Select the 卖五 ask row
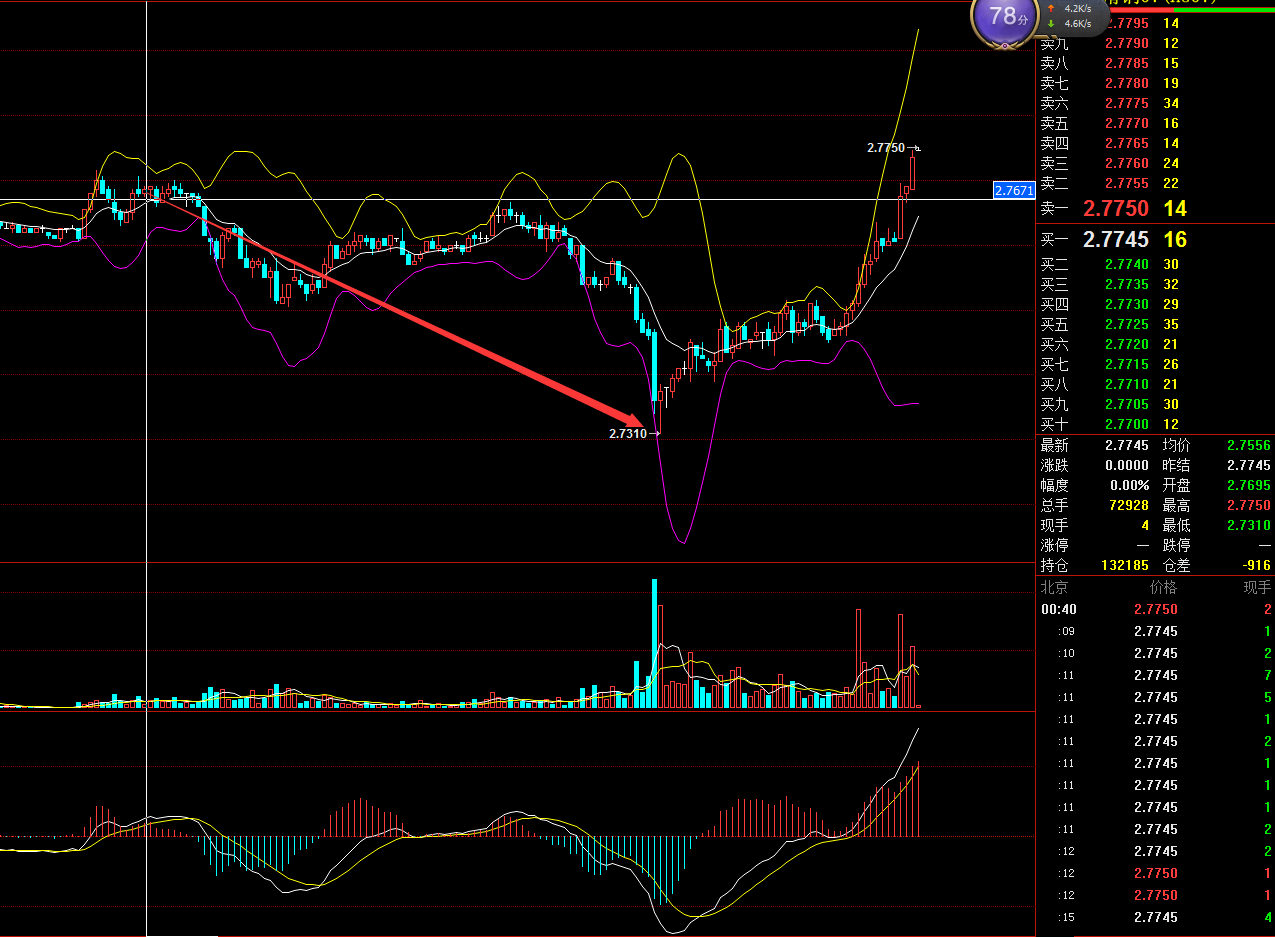This screenshot has height=937, width=1275. 1156,123
